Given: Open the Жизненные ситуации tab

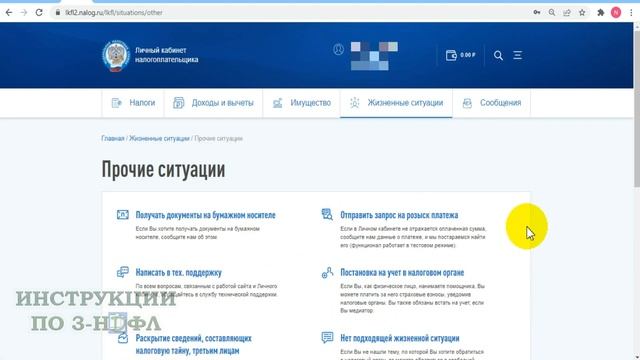Looking at the screenshot, I should (x=396, y=103).
